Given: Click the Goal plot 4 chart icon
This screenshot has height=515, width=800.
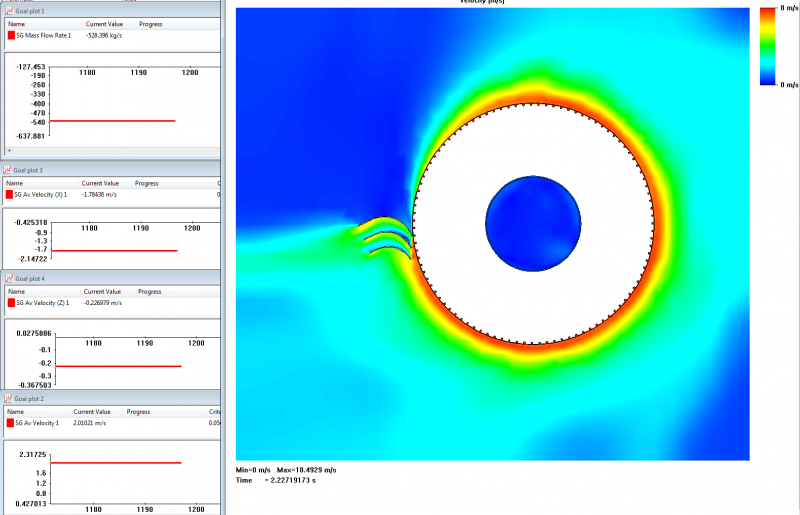Looking at the screenshot, I should click(9, 278).
